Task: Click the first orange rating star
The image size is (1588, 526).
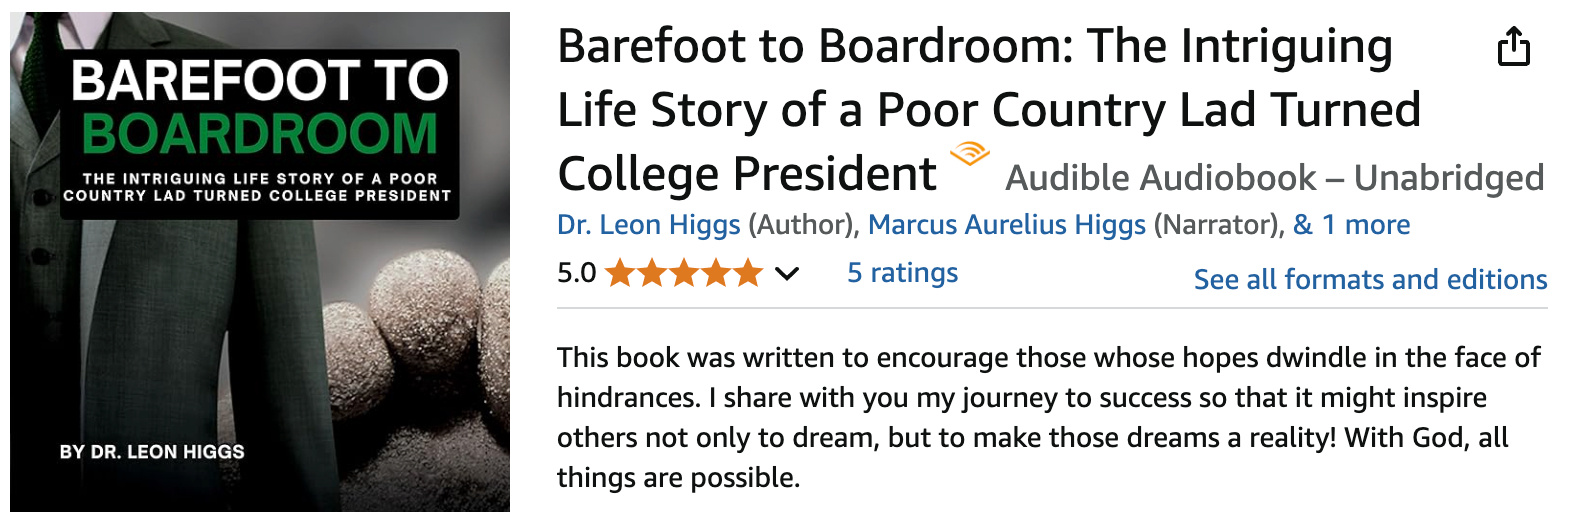Action: (620, 273)
